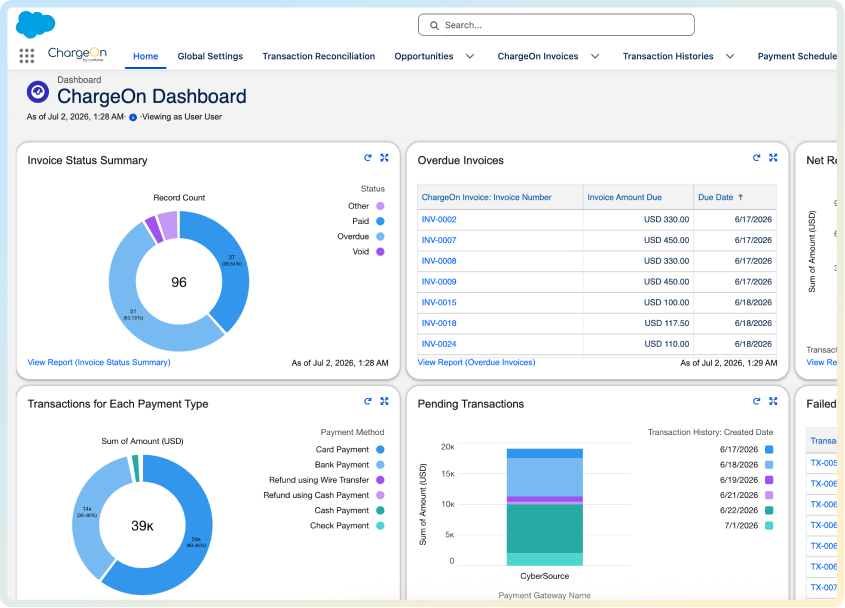
Task: Click the Other status legend swatch
Action: (x=380, y=206)
